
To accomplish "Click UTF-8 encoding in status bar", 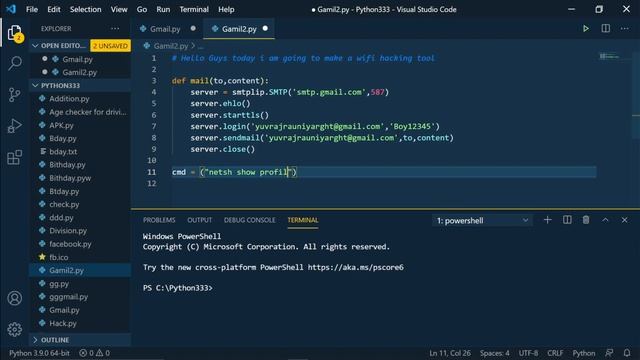I will [x=528, y=353].
